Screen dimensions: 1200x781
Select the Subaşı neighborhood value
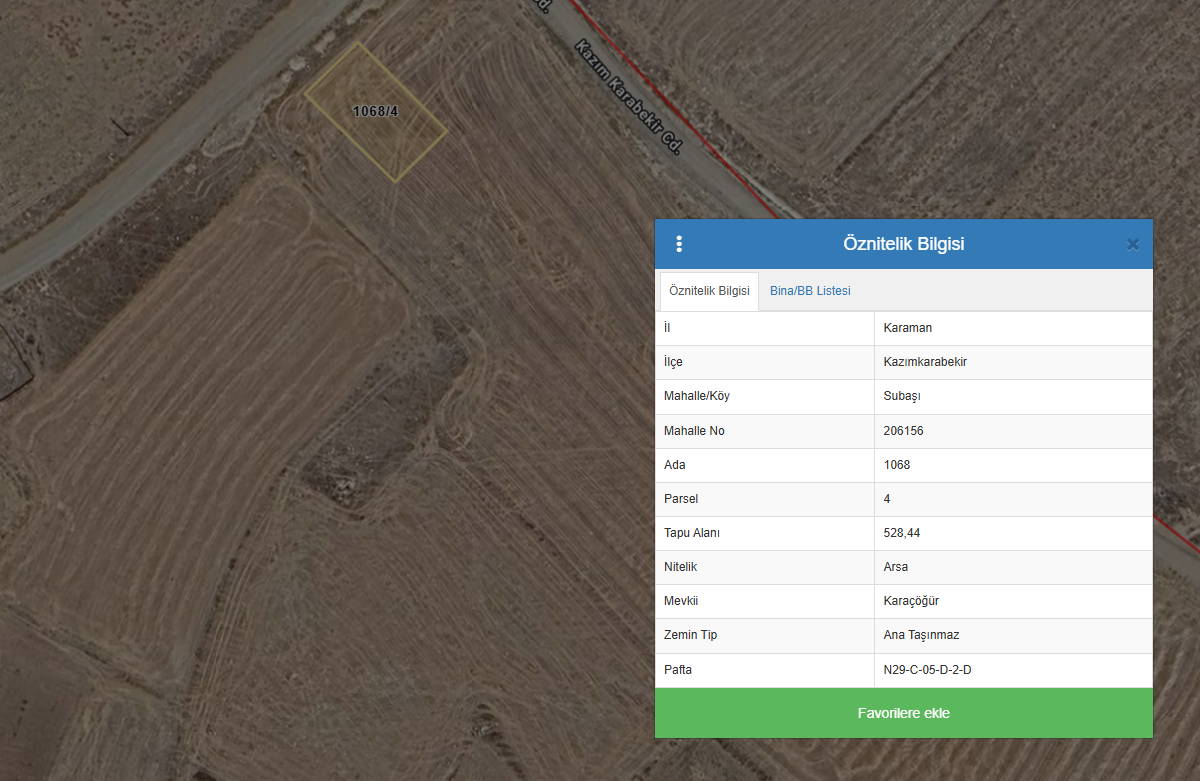point(902,396)
